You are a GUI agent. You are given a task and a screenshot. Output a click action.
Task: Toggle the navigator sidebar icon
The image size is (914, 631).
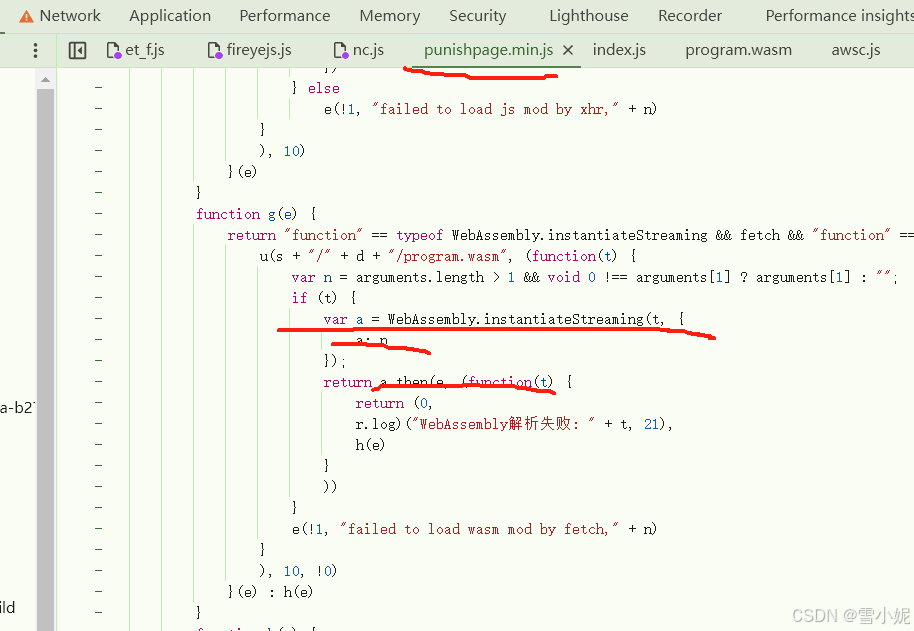pyautogui.click(x=77, y=51)
